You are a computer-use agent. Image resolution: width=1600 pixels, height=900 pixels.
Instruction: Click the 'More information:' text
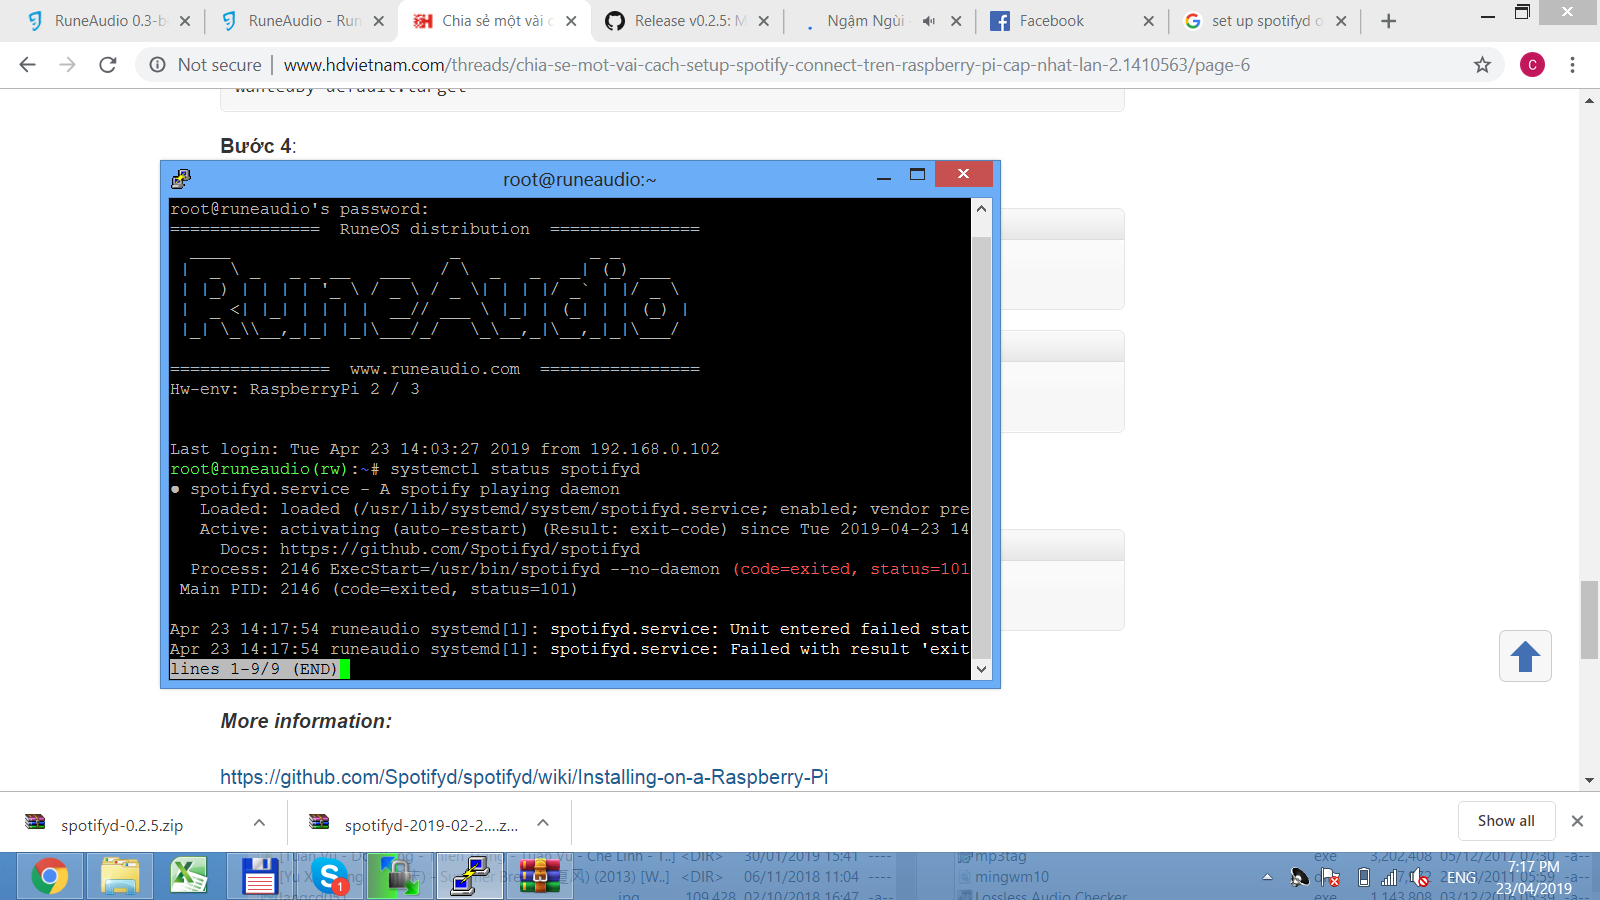[306, 721]
